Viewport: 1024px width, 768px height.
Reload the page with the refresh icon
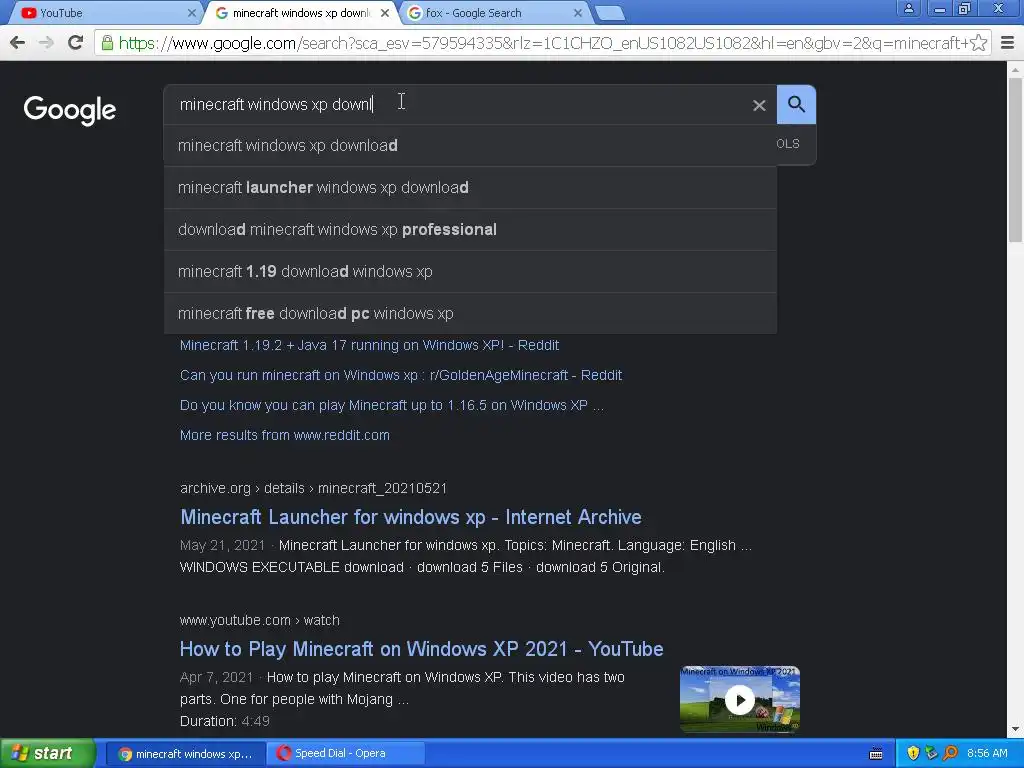coord(75,43)
